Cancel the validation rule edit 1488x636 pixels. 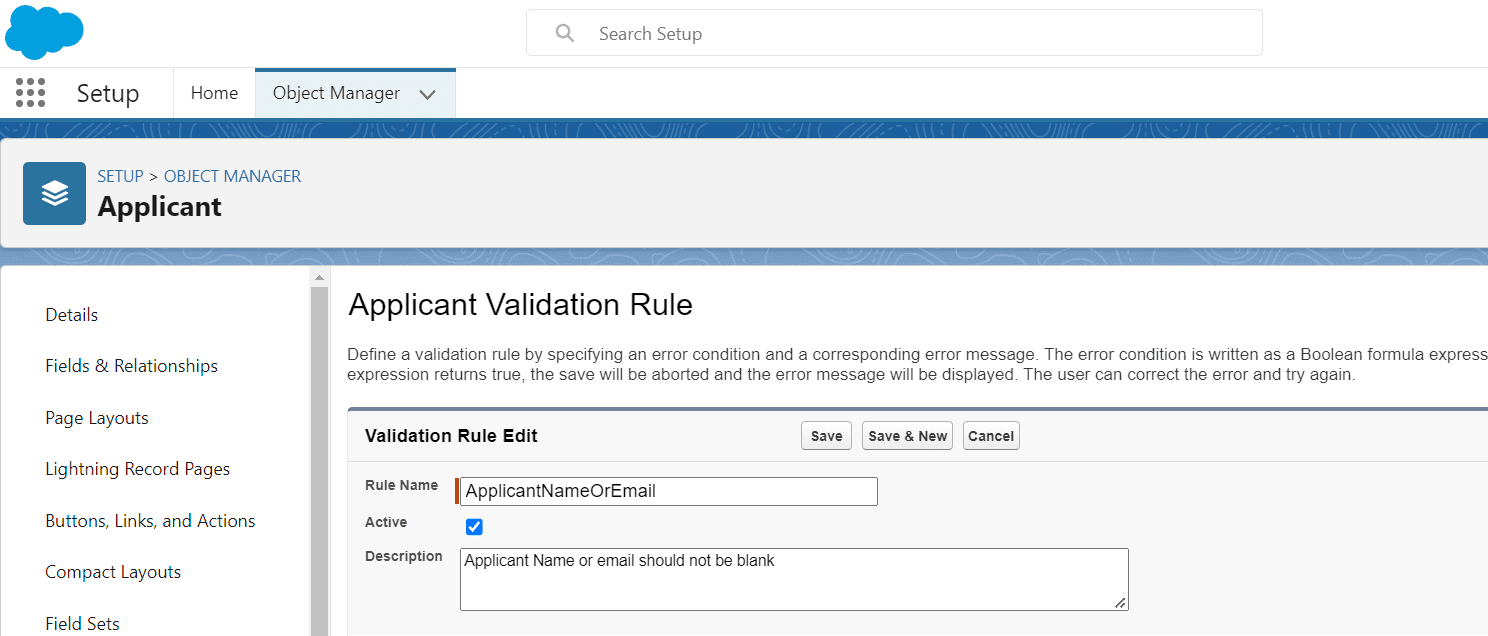pos(990,435)
